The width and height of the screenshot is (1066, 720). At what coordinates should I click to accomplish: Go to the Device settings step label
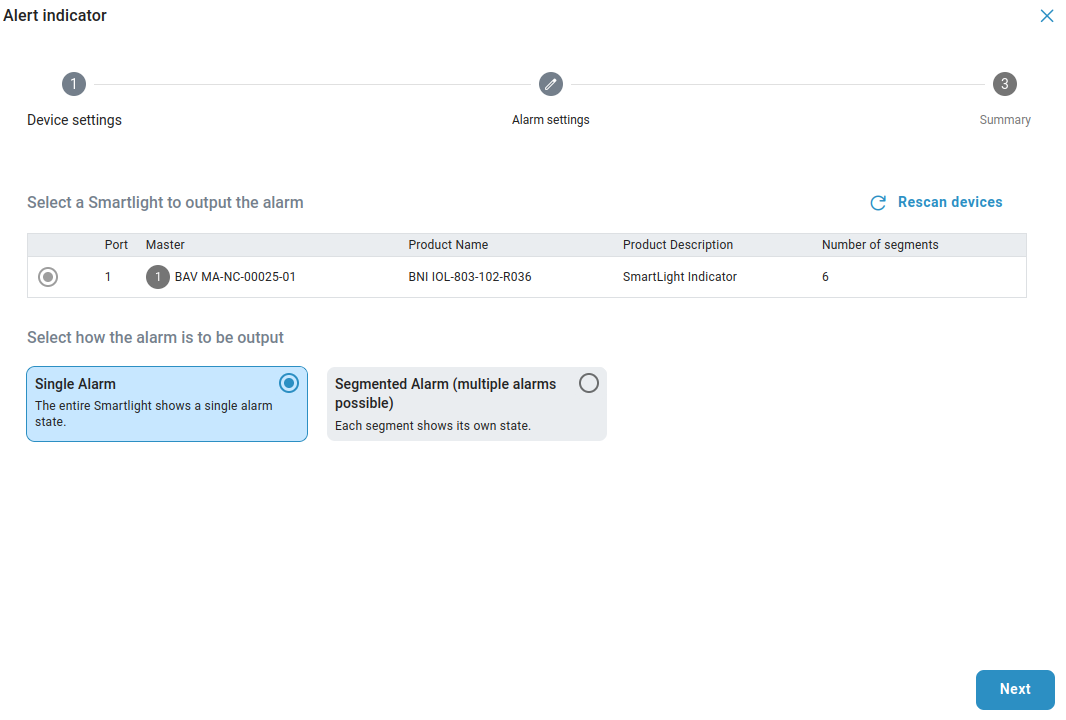coord(74,120)
